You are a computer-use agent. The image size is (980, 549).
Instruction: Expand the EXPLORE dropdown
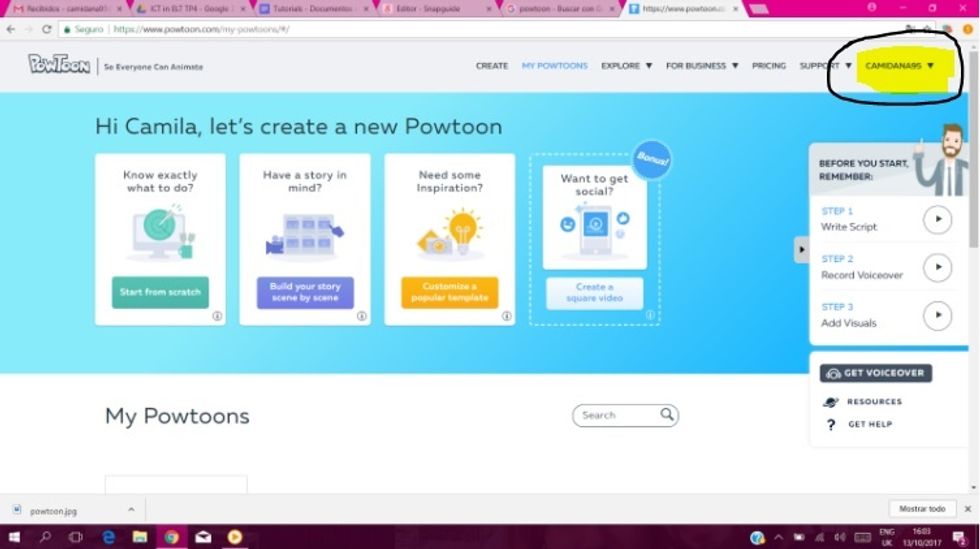pos(626,66)
